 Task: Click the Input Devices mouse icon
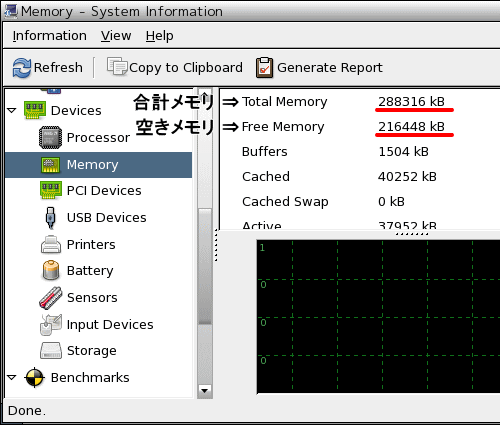pyautogui.click(x=51, y=324)
